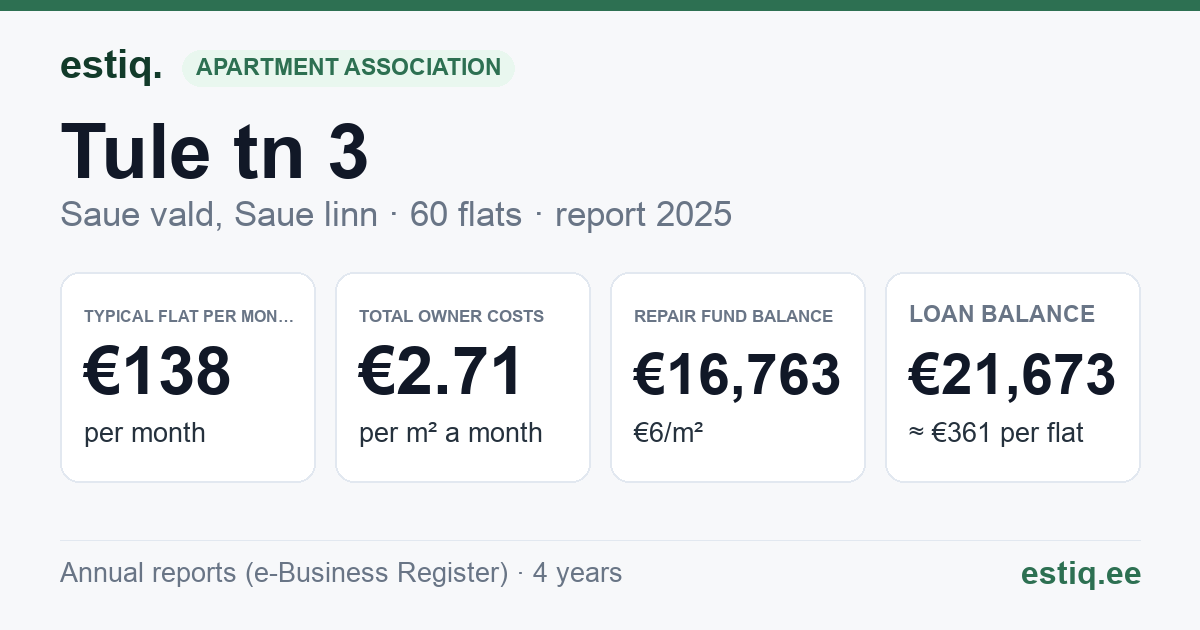1200x630 pixels.
Task: Click the 'per month' caption under €138
Action: coord(144,433)
